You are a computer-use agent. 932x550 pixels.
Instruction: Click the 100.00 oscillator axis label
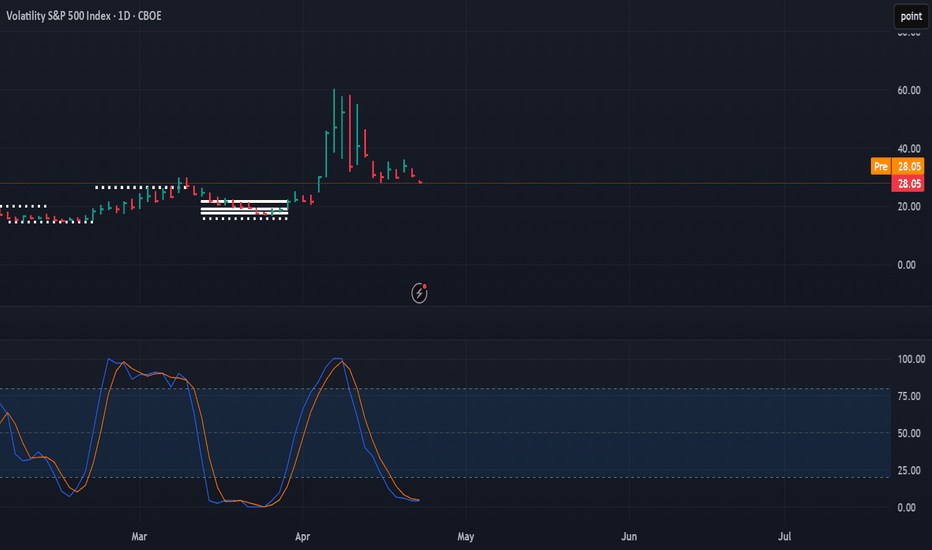[x=911, y=359]
